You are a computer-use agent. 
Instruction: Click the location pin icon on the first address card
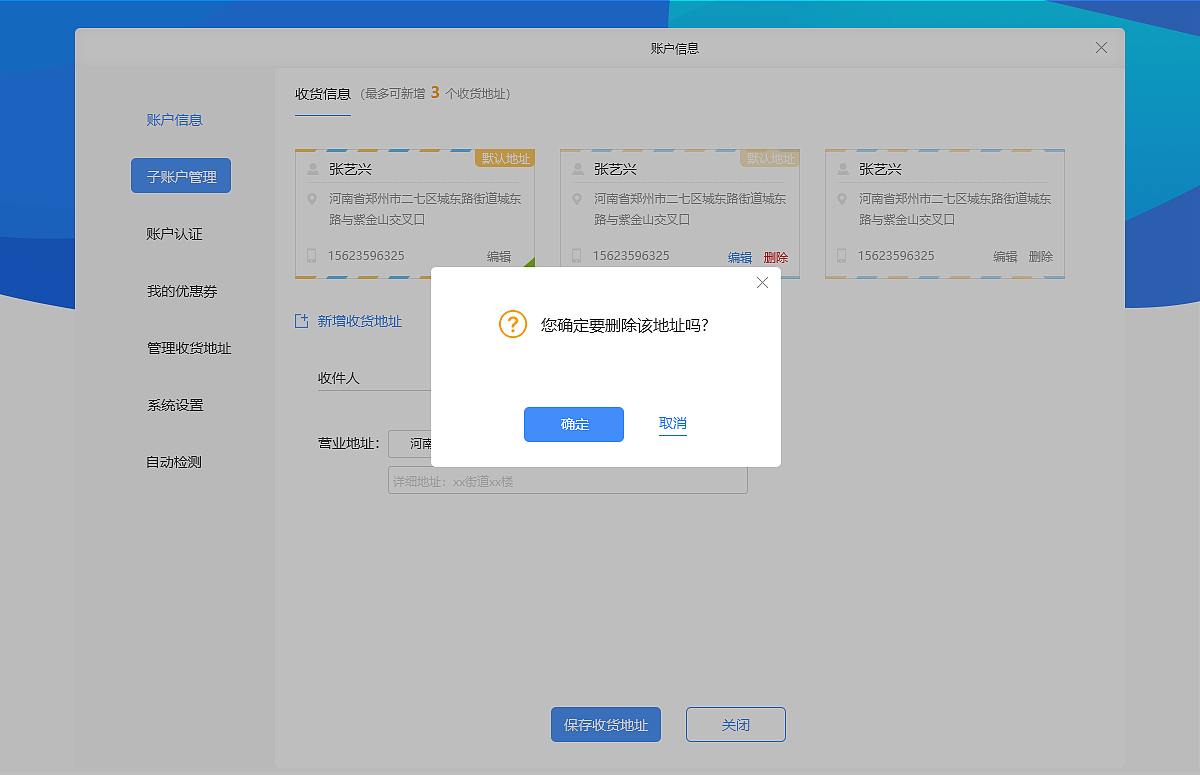[311, 199]
